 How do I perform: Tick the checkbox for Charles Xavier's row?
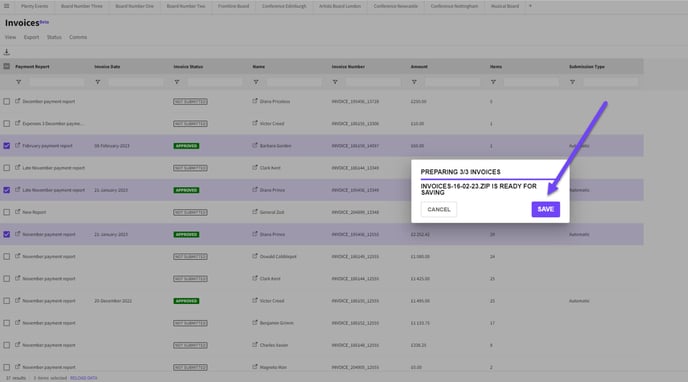(7, 345)
